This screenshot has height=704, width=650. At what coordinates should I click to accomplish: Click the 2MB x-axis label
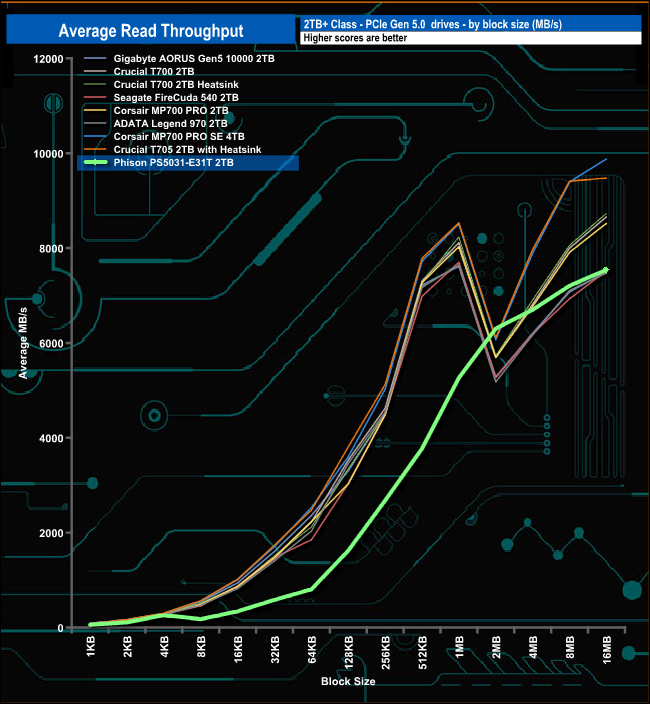pyautogui.click(x=496, y=647)
